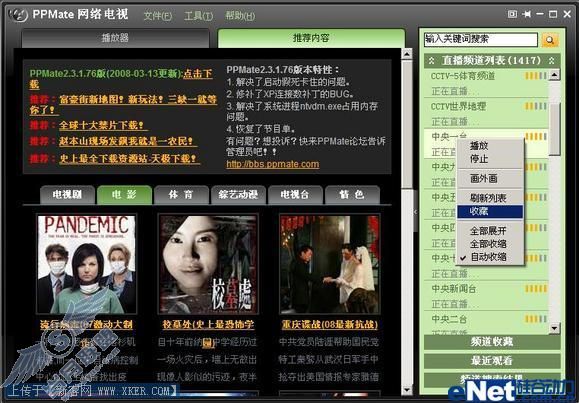This screenshot has width=579, height=403.
Task: Click left double-arrow icon on 直播频道列表 header
Action: coord(431,60)
